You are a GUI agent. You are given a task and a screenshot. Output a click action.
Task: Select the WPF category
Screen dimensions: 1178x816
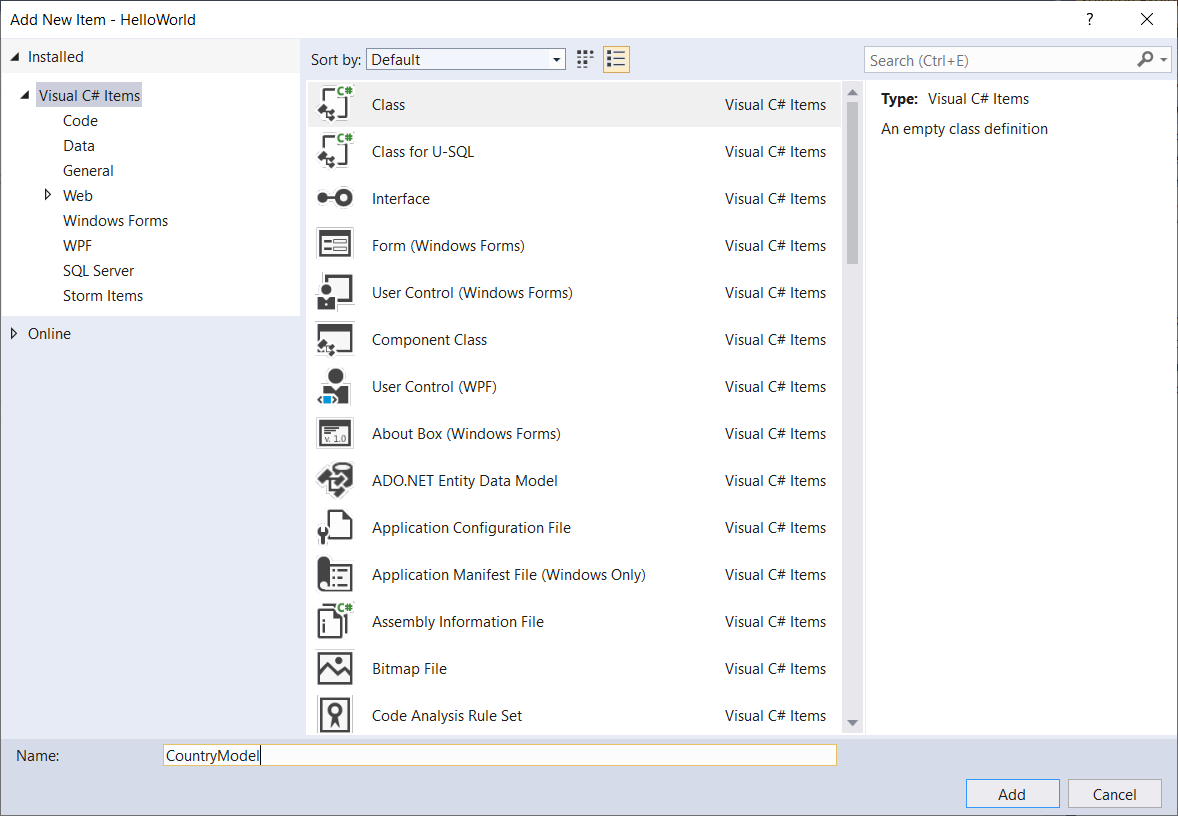pyautogui.click(x=77, y=245)
